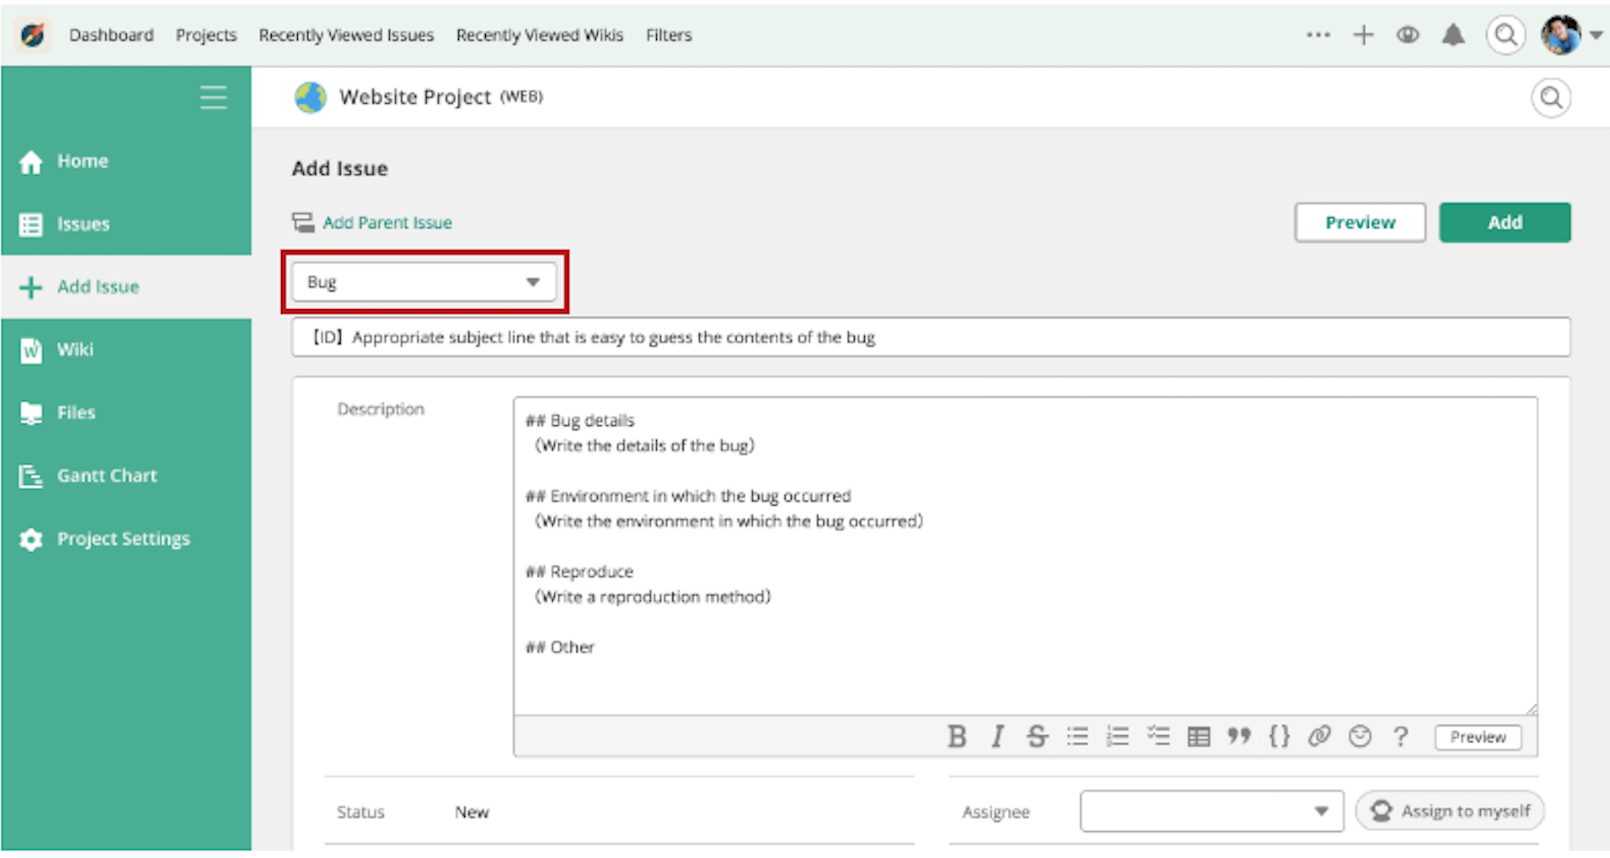Open Files in sidebar
The width and height of the screenshot is (1610, 858).
tap(126, 412)
